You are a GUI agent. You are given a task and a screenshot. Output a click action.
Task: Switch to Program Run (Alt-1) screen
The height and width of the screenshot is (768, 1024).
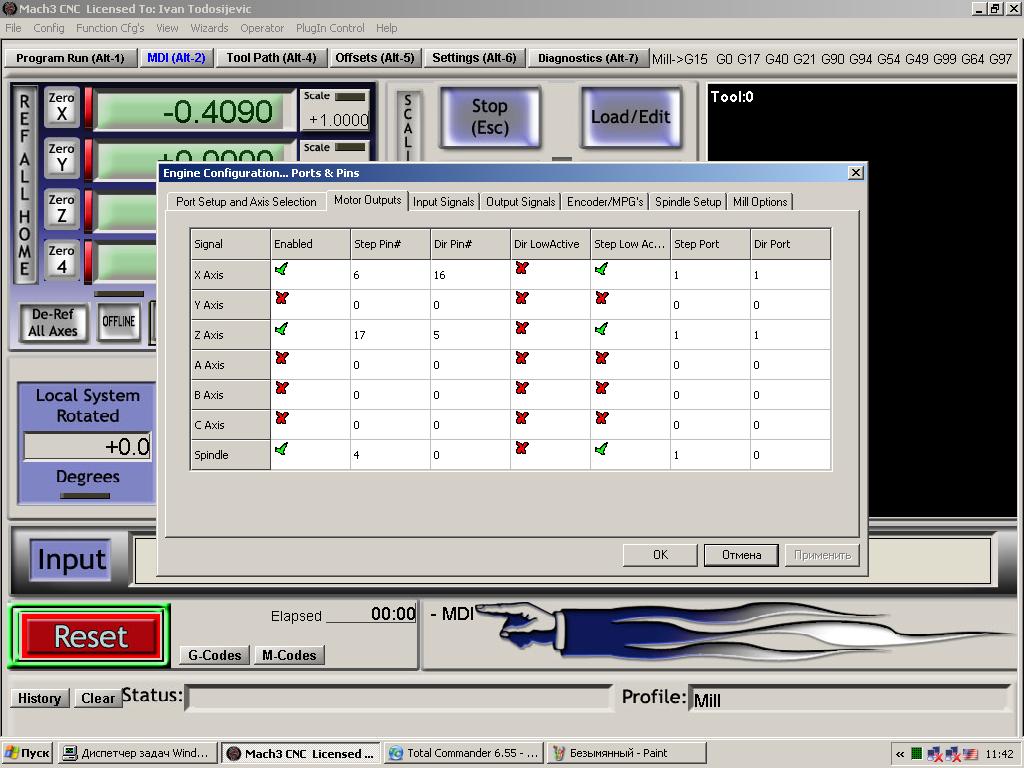coord(70,58)
